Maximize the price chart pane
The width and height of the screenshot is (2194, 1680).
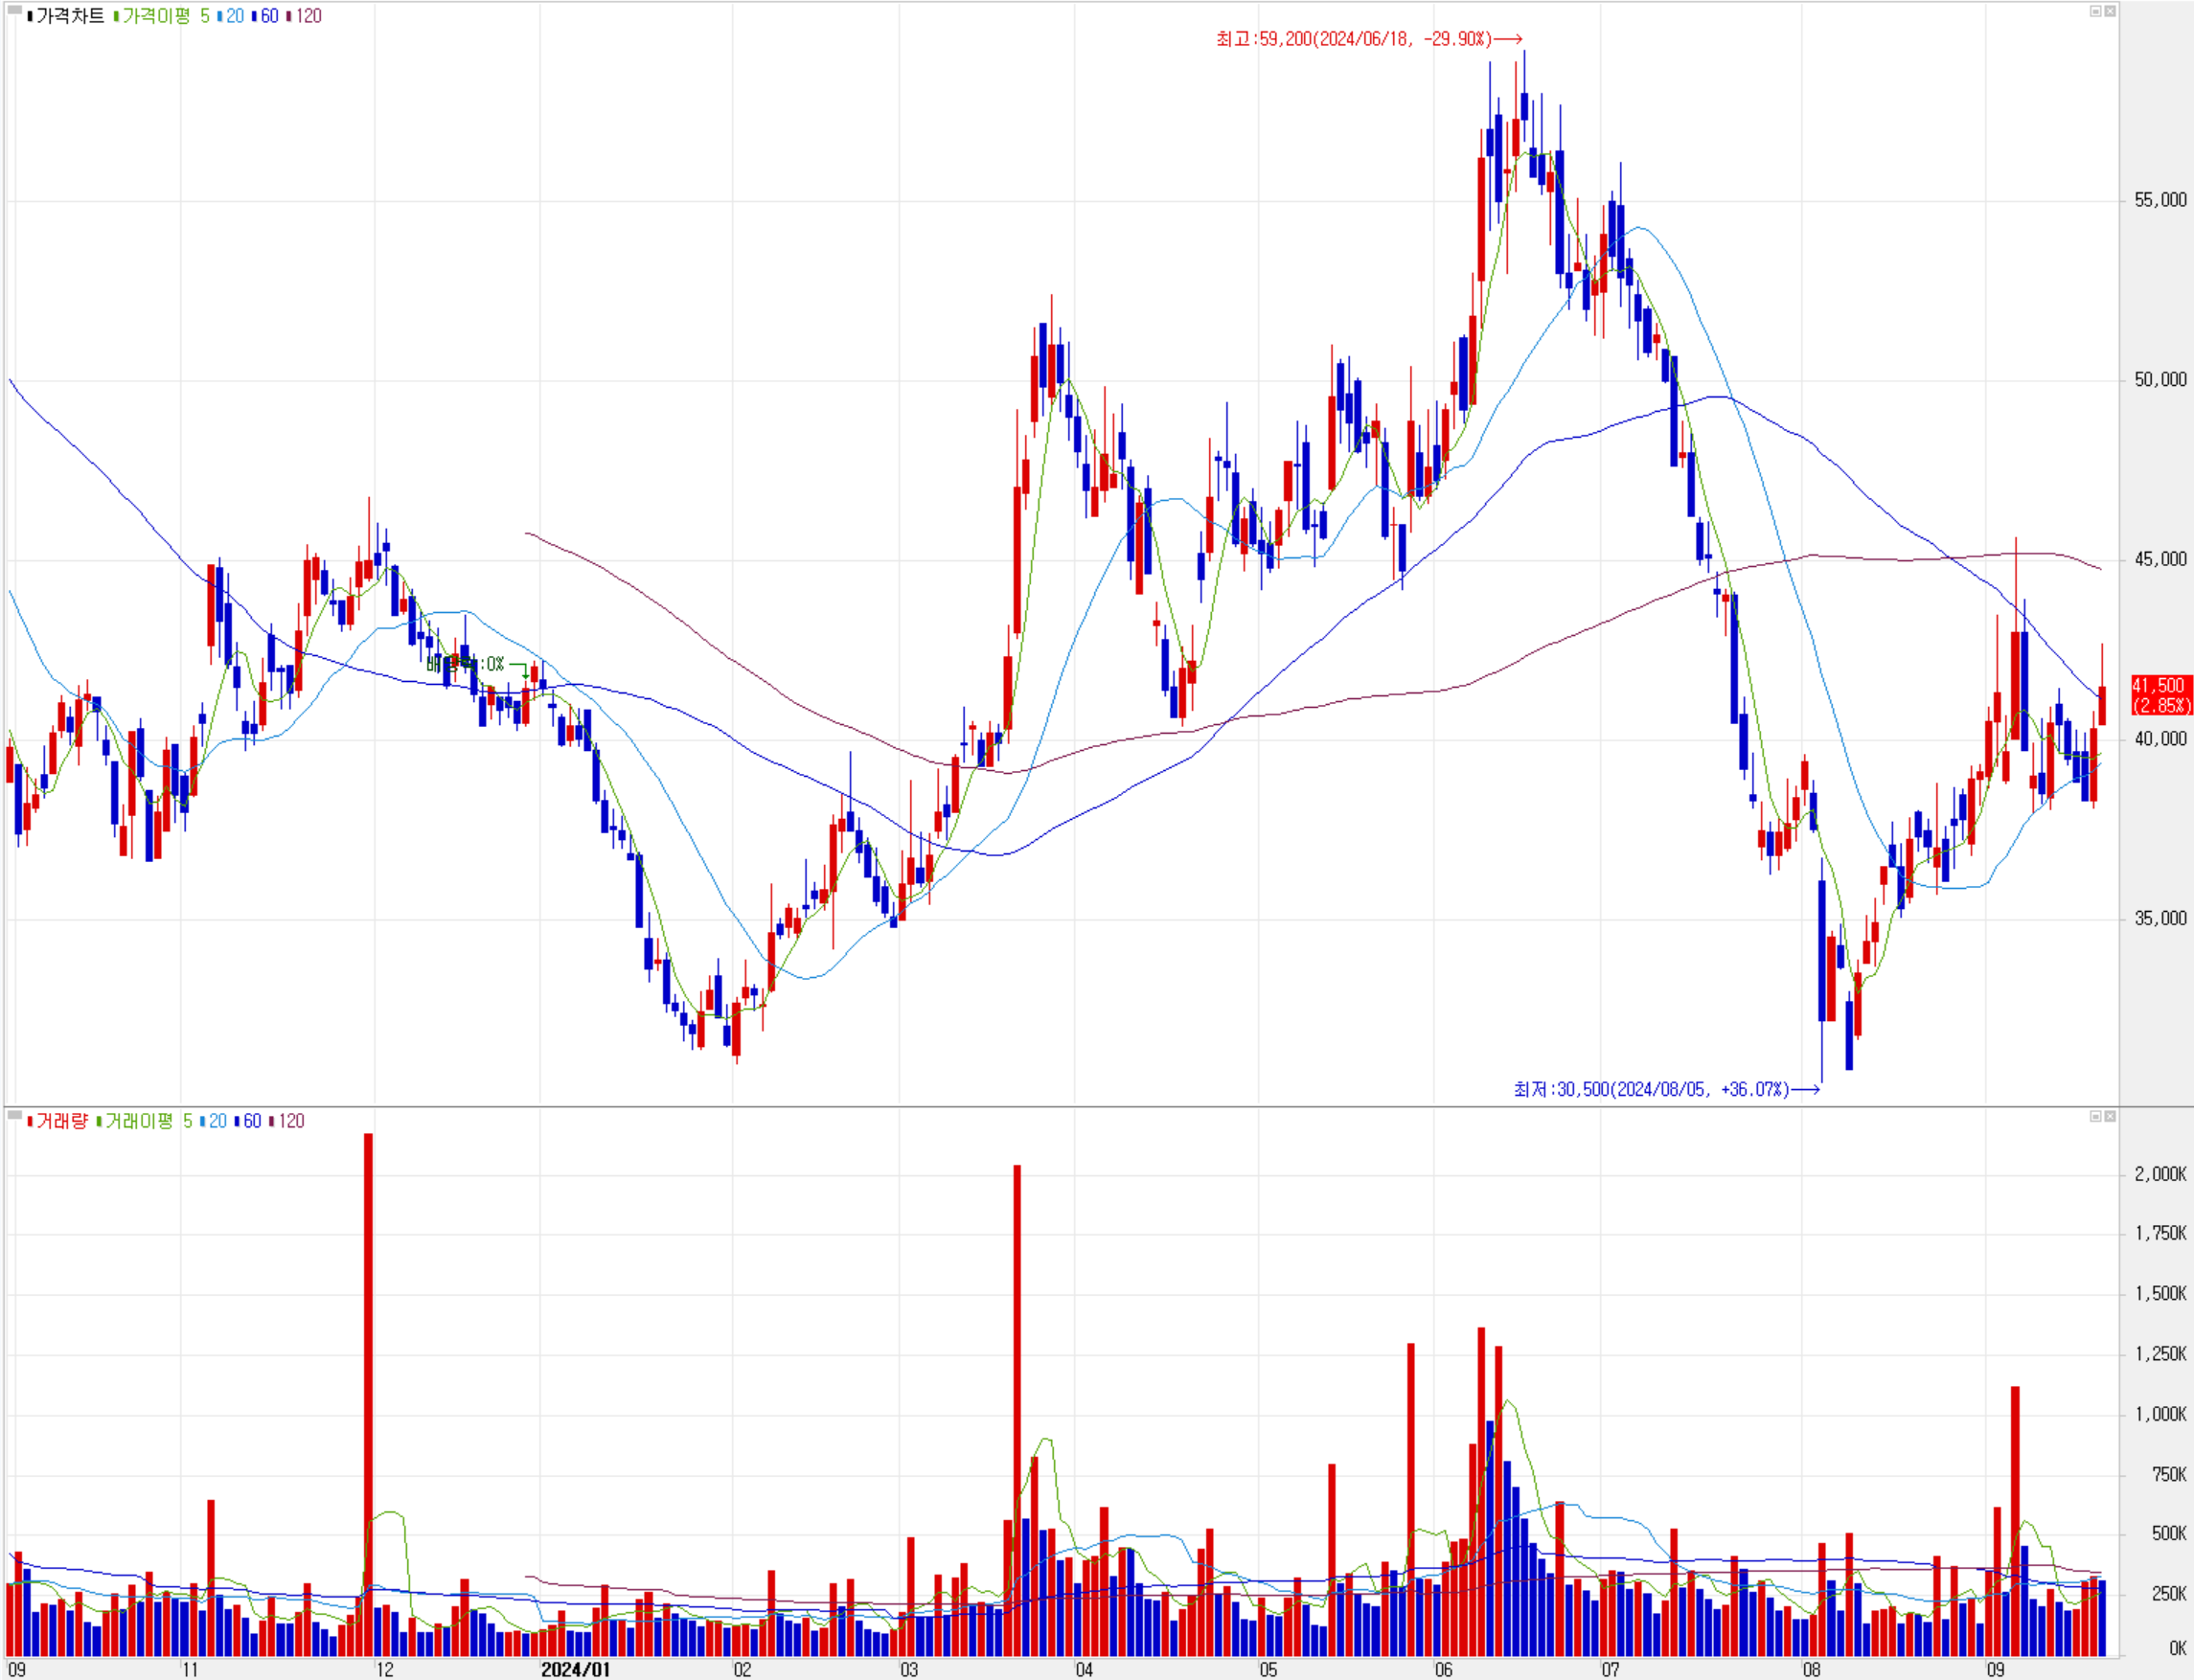[x=2095, y=11]
